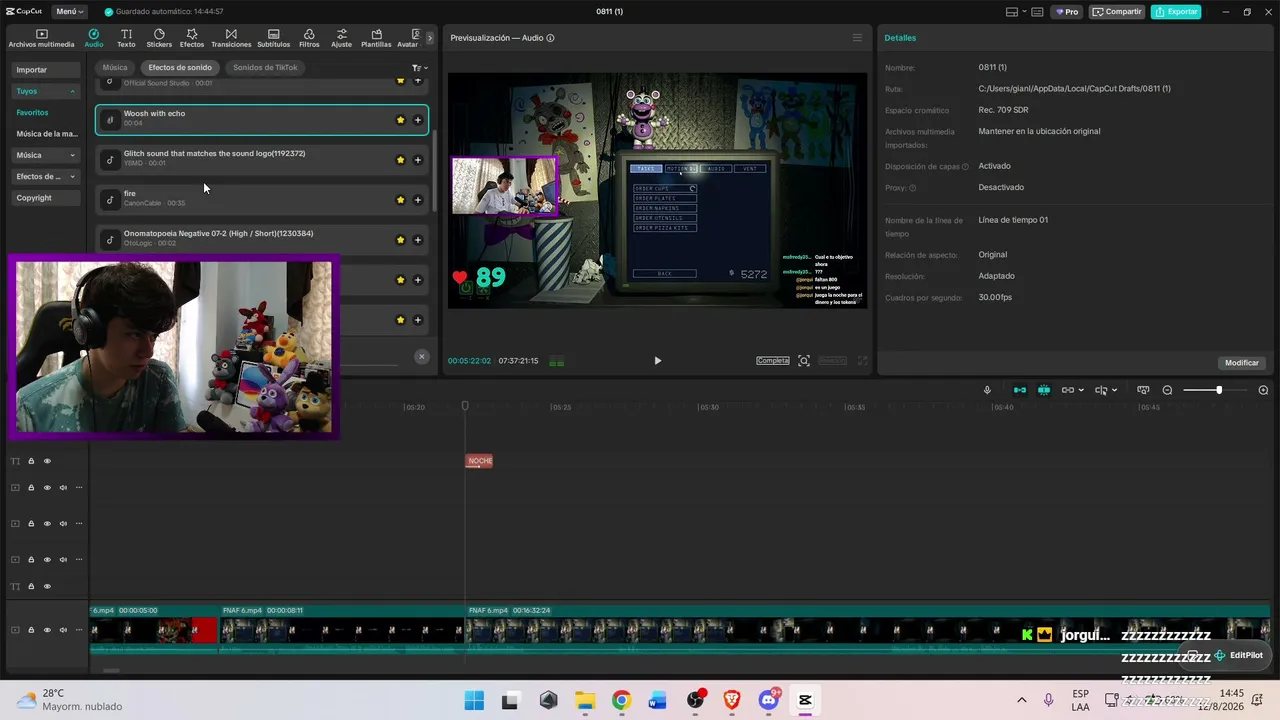Screen dimensions: 1280x720
Task: Collapse the Tuyos section
Action: click(72, 91)
